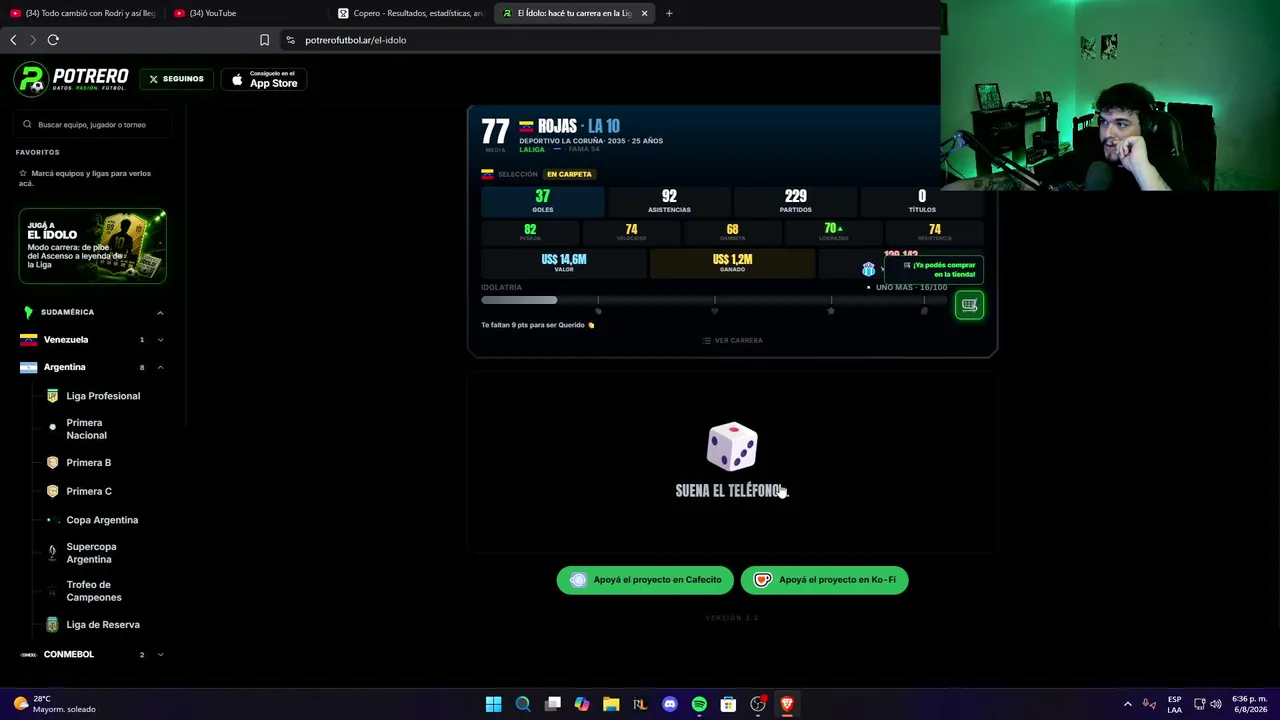Click the Argentina flag in the sidebar
Image resolution: width=1280 pixels, height=720 pixels.
coord(28,367)
